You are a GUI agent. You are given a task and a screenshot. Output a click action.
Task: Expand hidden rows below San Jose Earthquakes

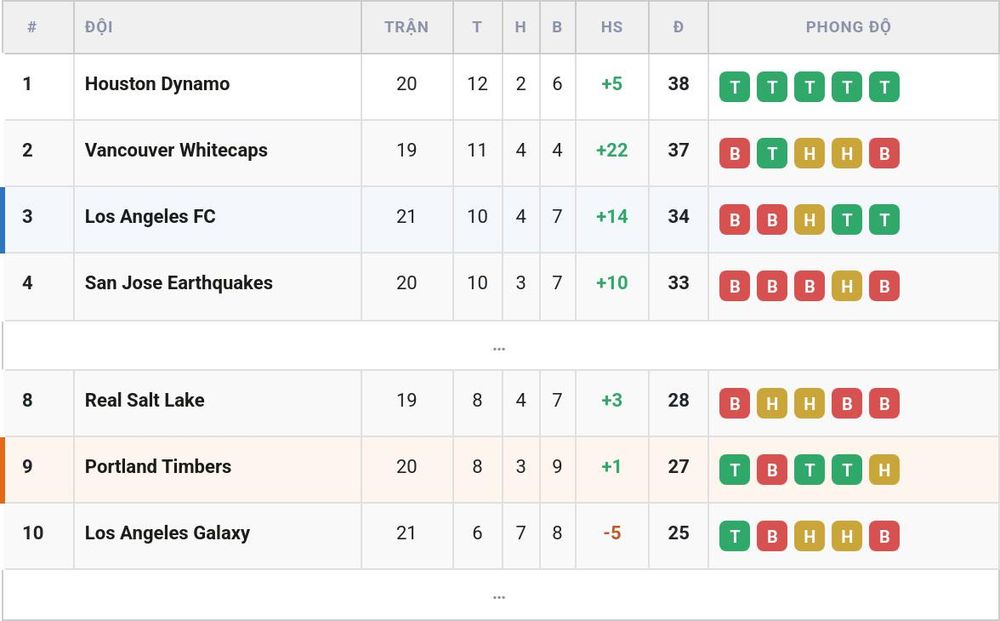pyautogui.click(x=499, y=346)
